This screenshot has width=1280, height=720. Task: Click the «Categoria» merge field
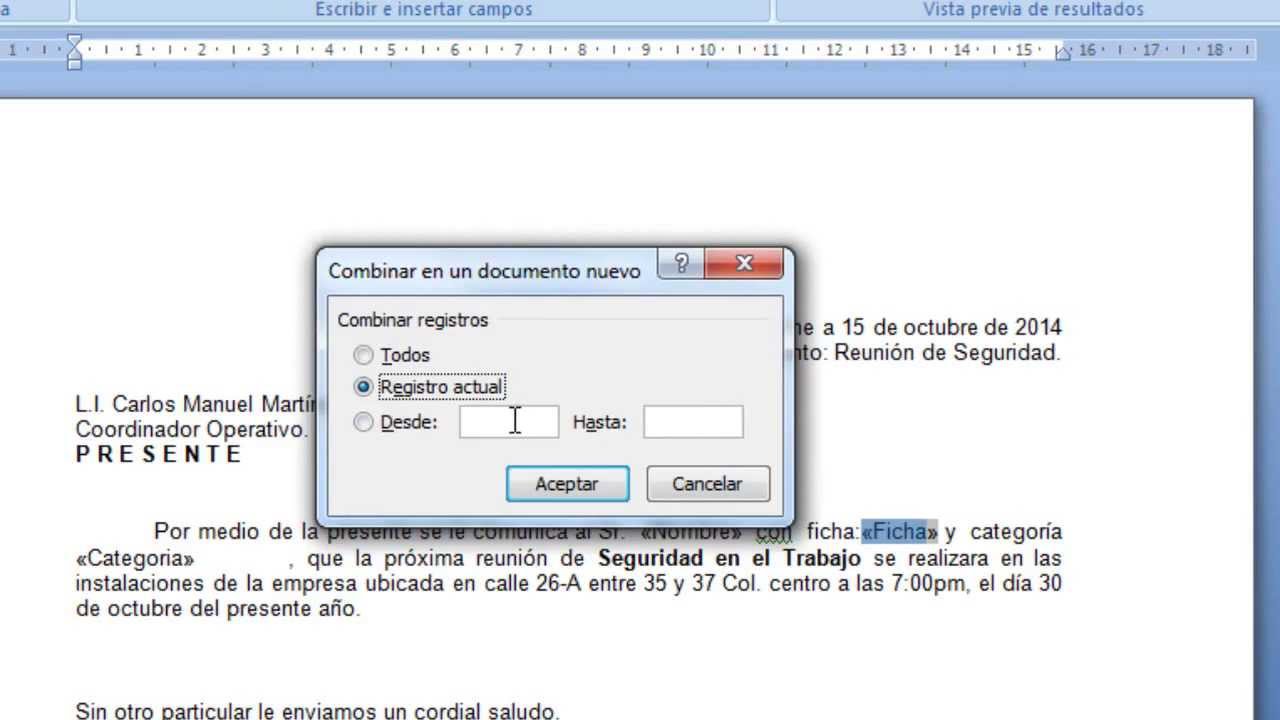135,558
